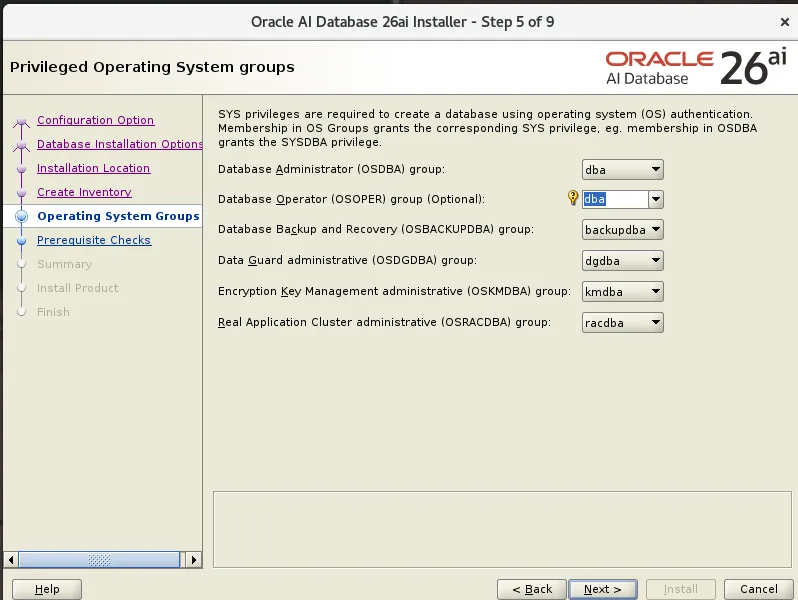Go to Installation Location step
This screenshot has width=798, height=600.
click(94, 168)
